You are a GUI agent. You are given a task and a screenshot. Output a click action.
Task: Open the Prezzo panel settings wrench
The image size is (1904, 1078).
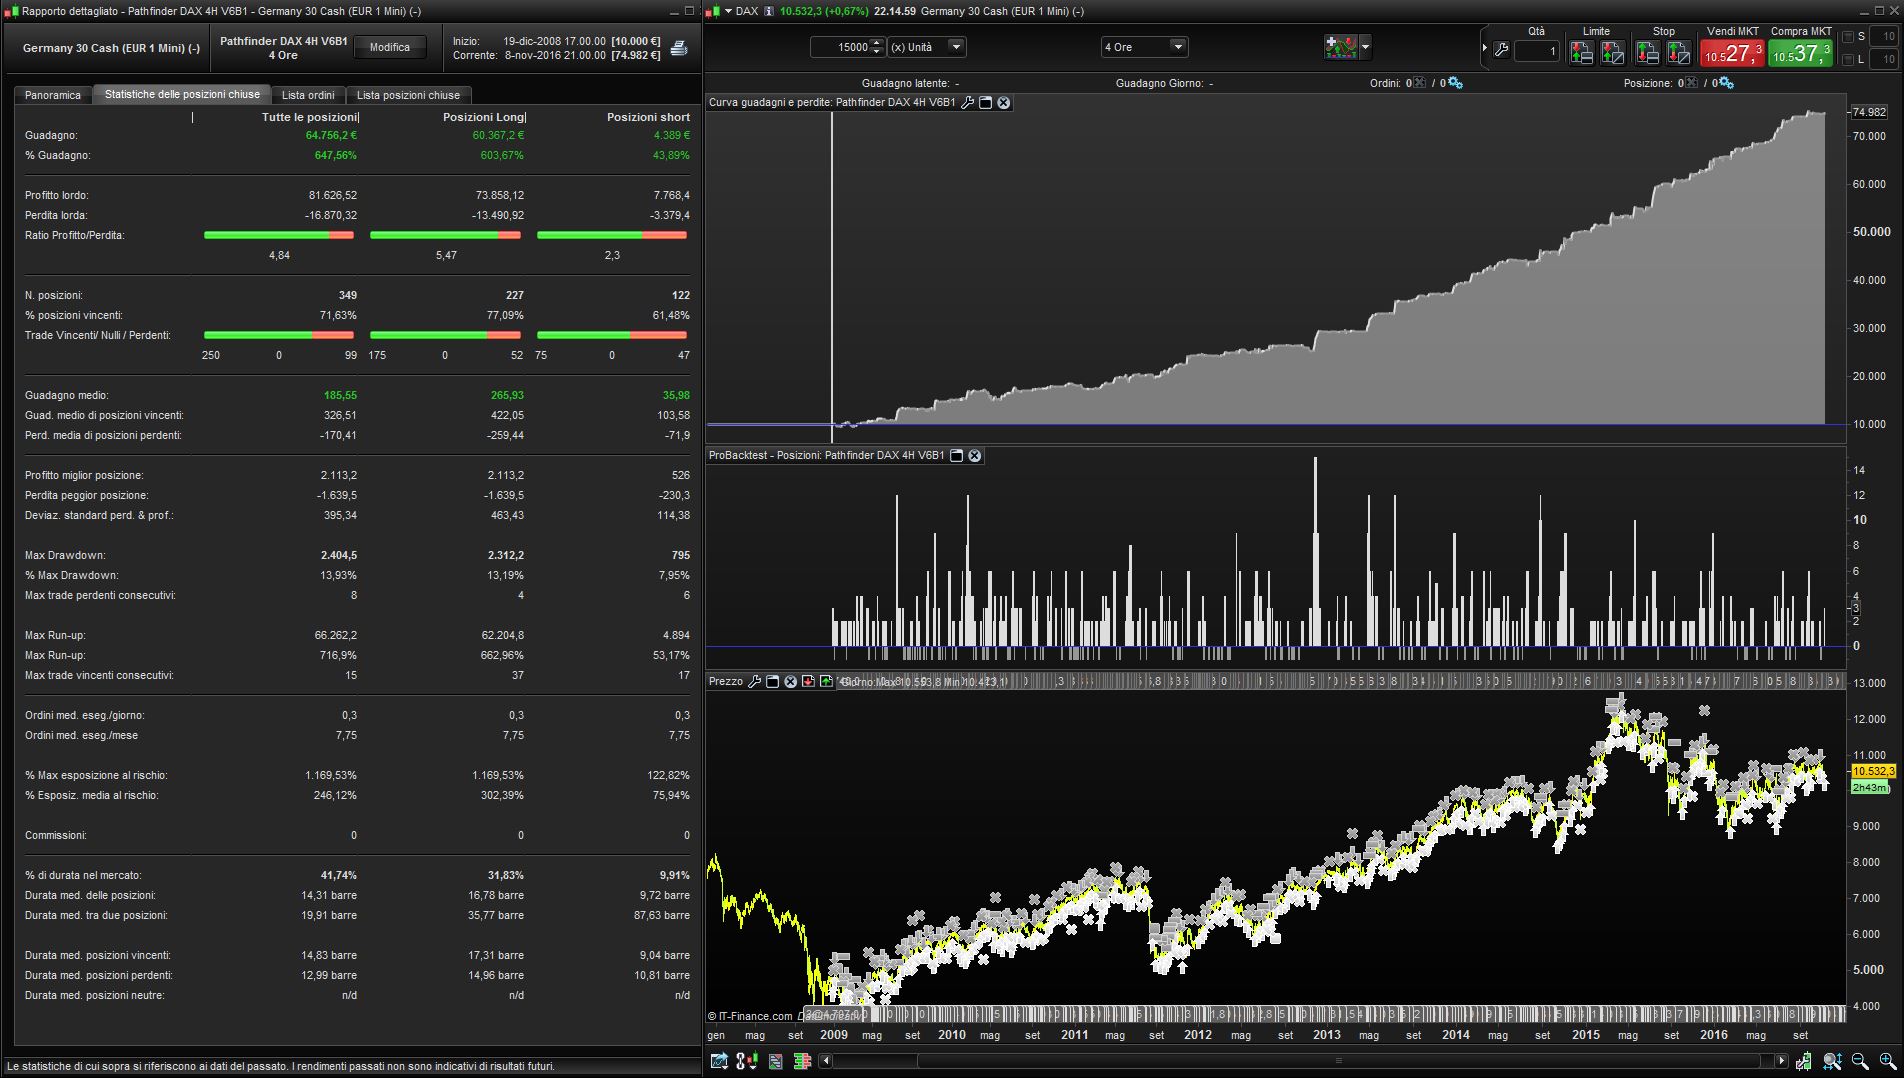point(755,681)
